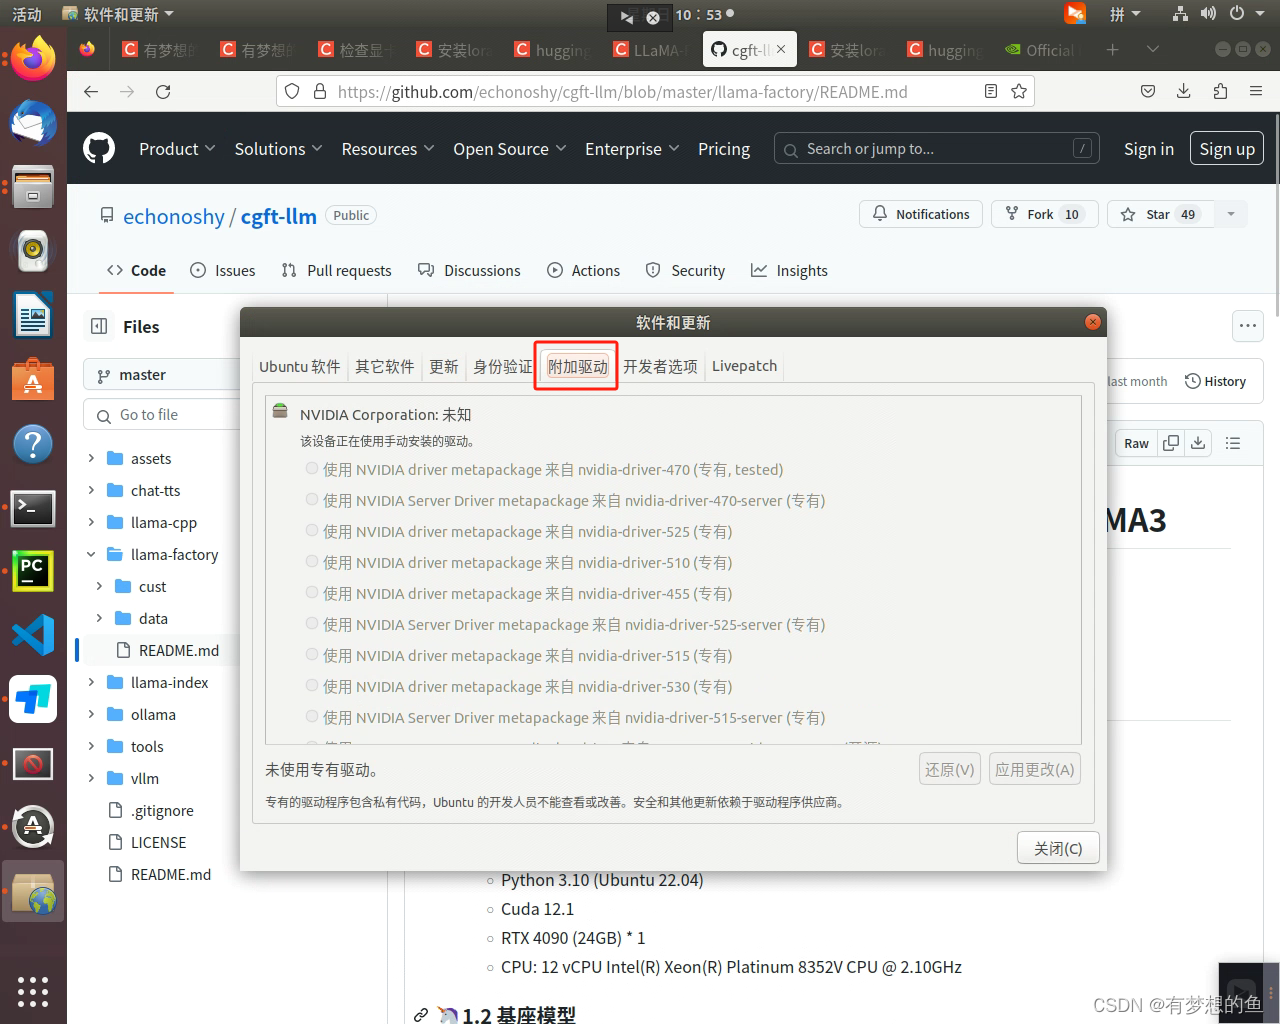Open PyCharm from the dock
Viewport: 1280px width, 1024px height.
(33, 571)
